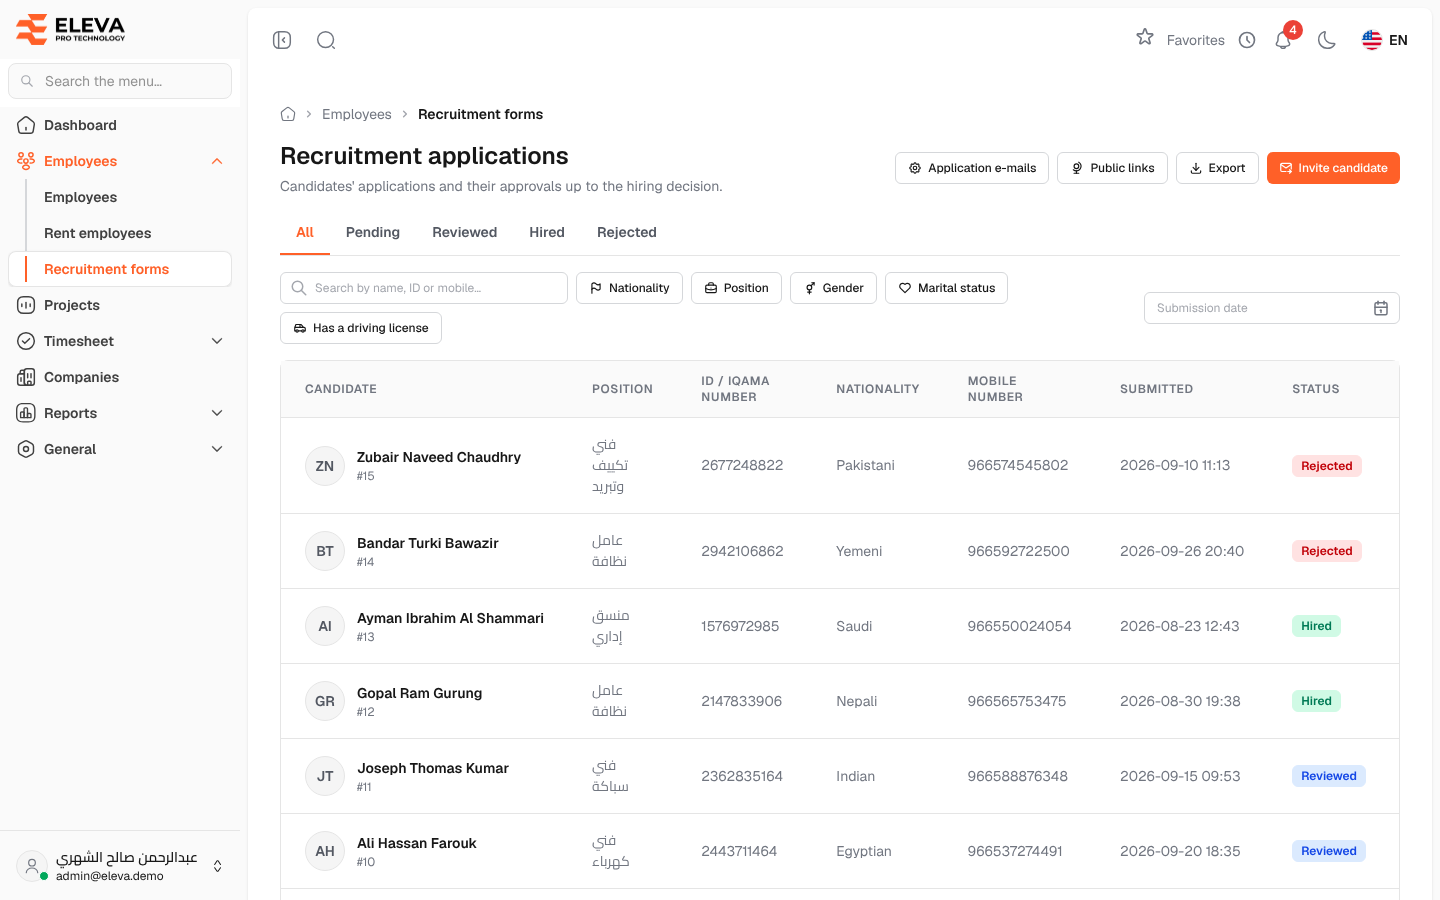The width and height of the screenshot is (1440, 900).
Task: Click the Invite candidate button
Action: tap(1333, 168)
